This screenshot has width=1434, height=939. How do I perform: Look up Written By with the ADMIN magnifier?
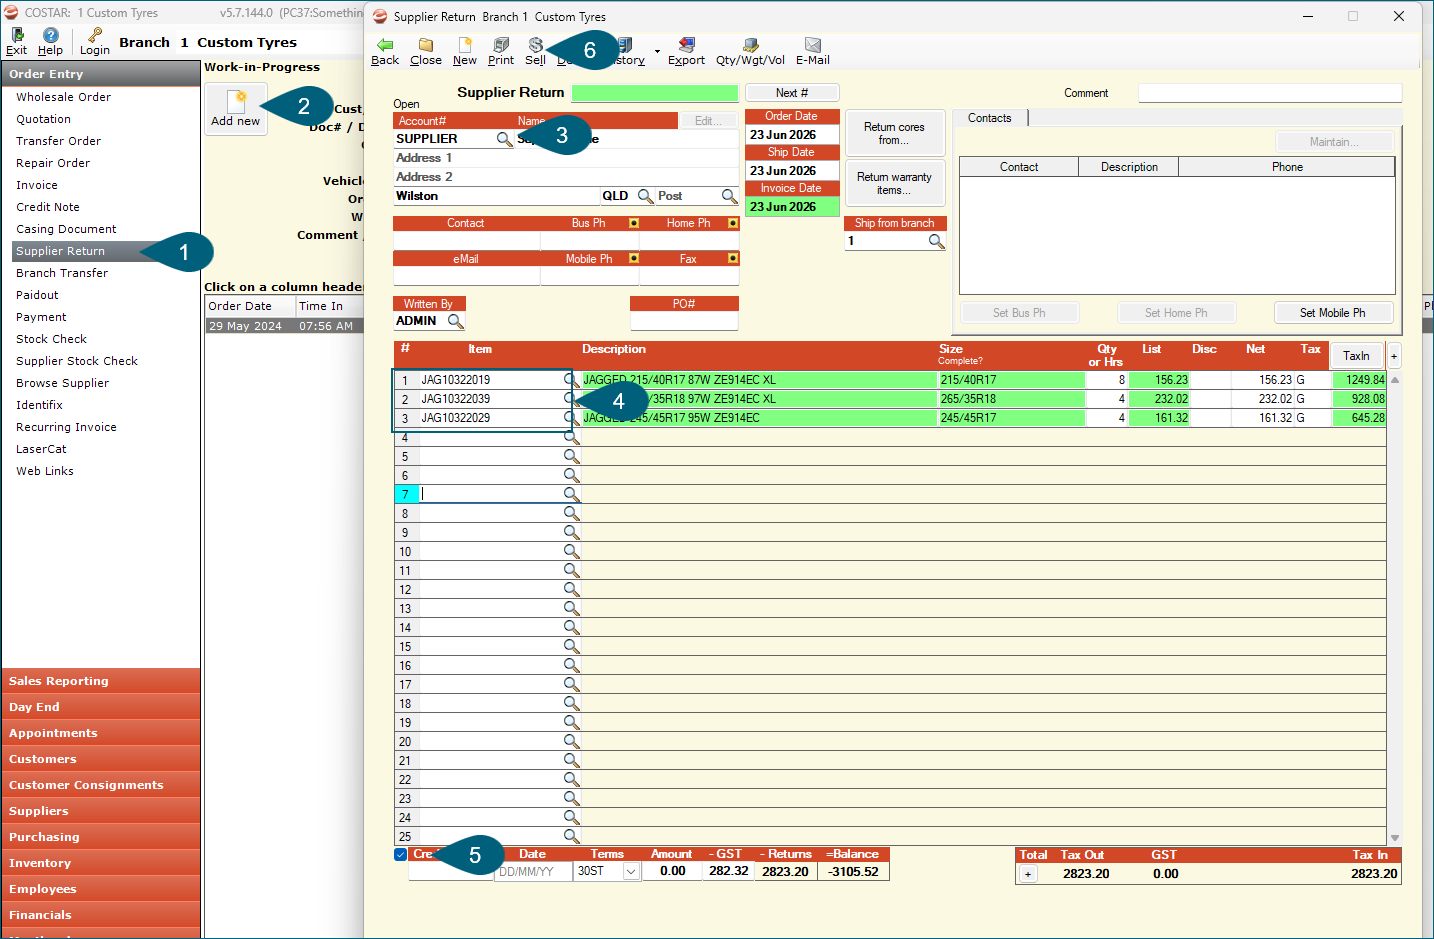click(x=456, y=321)
